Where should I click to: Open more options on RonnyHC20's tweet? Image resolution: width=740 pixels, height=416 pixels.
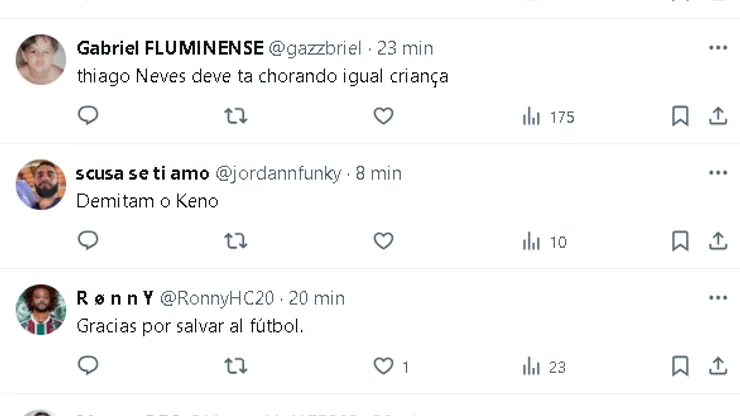pos(718,298)
